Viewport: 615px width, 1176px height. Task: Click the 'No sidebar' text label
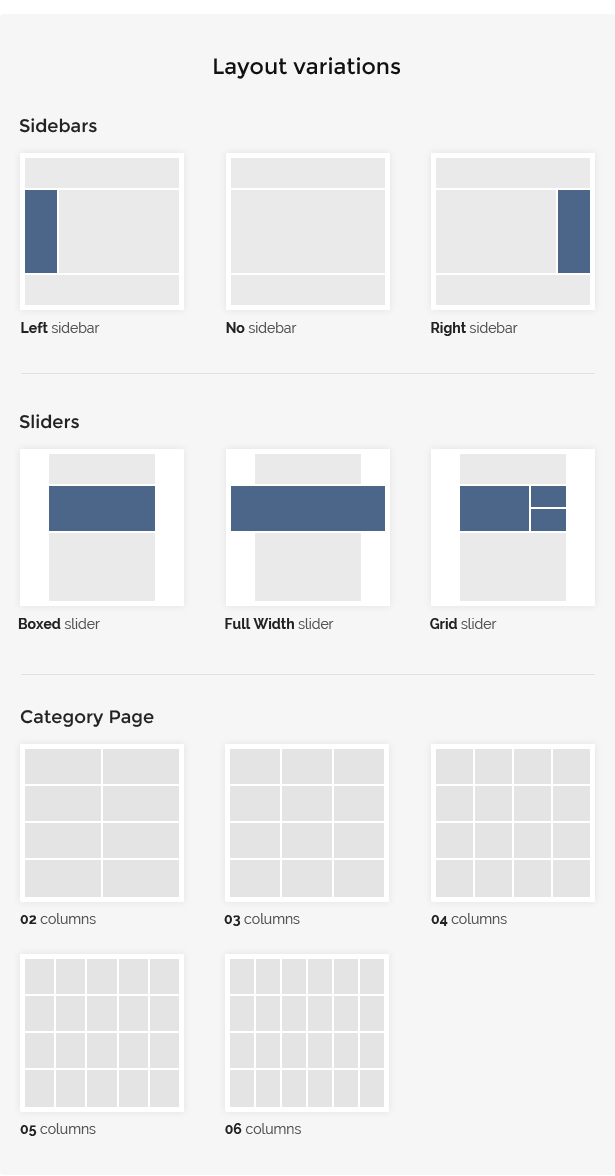coord(261,328)
